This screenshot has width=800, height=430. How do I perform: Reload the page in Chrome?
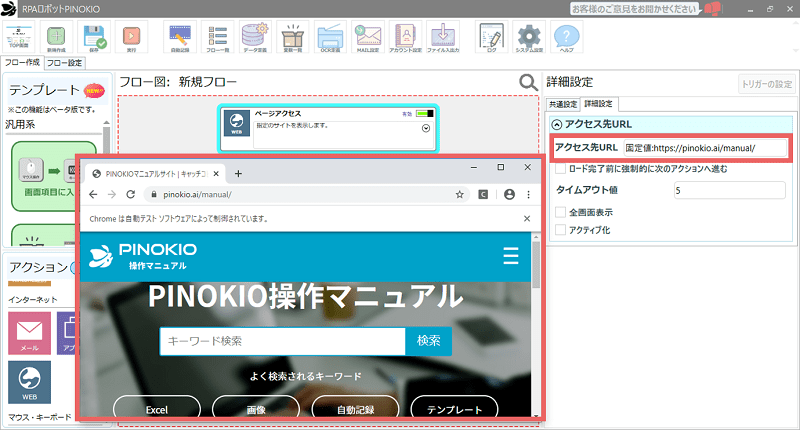point(131,194)
